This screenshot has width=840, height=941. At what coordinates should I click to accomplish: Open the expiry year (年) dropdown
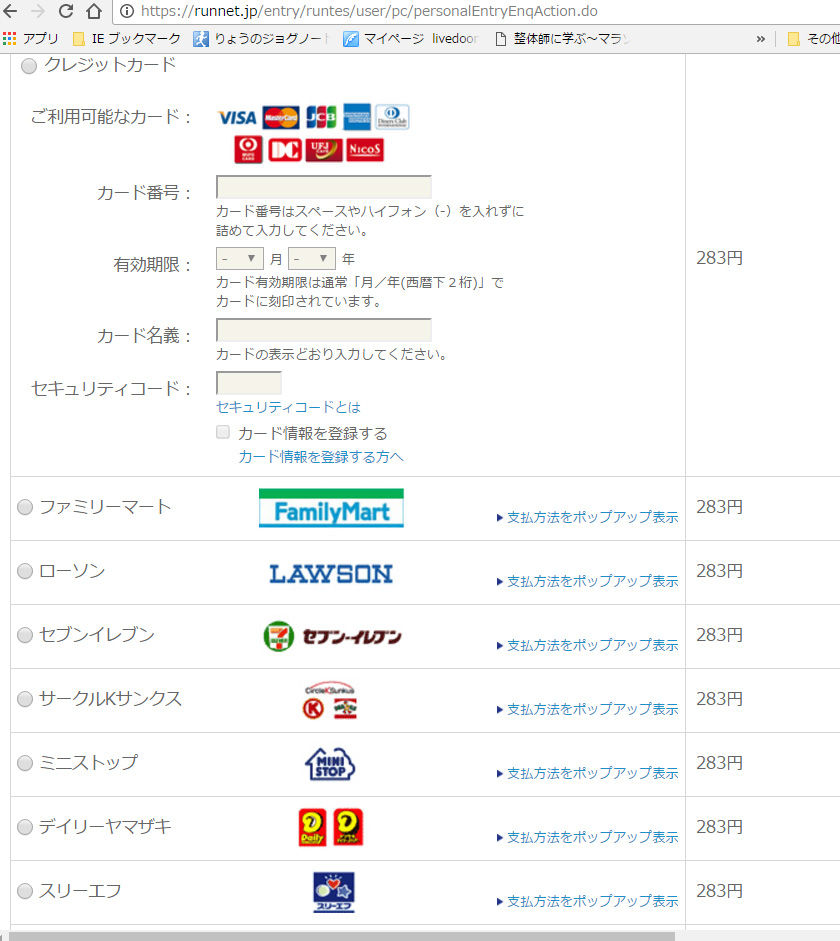tap(311, 259)
